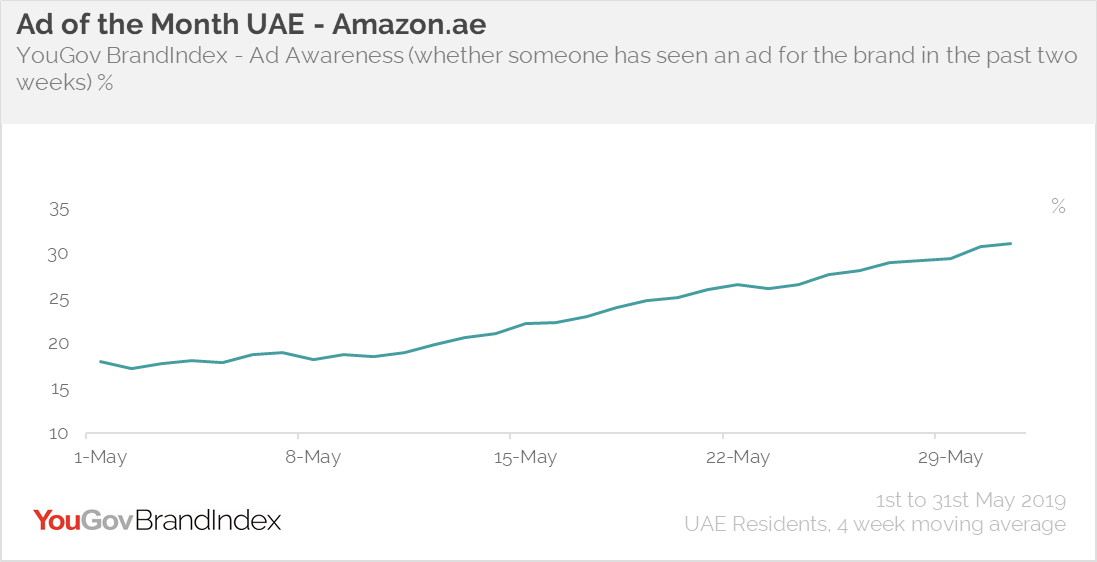Image resolution: width=1097 pixels, height=562 pixels.
Task: Click the 10 y-axis value
Action: pos(57,434)
